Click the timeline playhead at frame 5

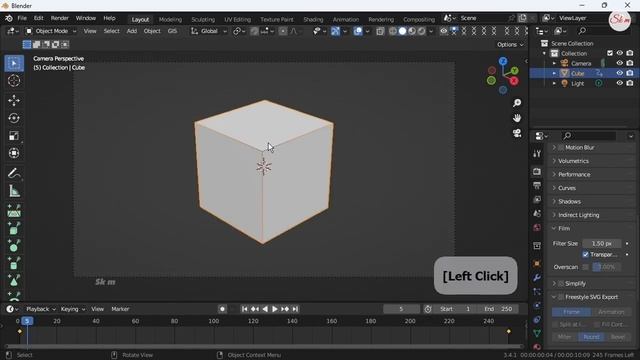27,321
